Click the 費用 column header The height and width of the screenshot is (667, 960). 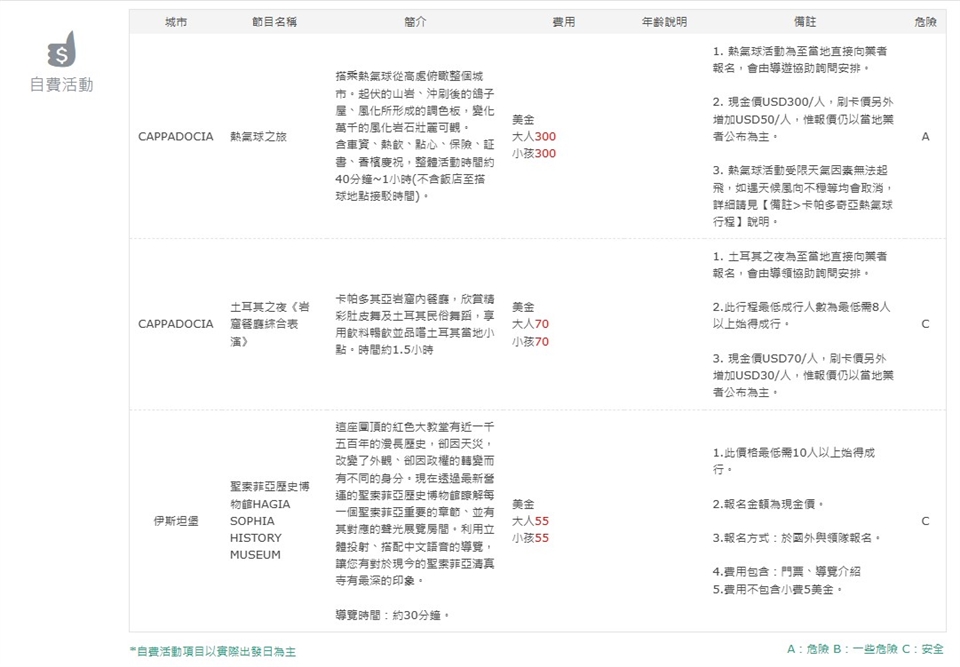tap(564, 22)
